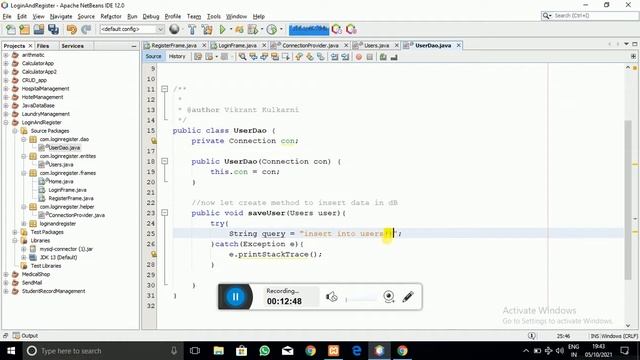640x360 pixels.
Task: Click the Debug Project toolbar icon
Action: (239, 29)
